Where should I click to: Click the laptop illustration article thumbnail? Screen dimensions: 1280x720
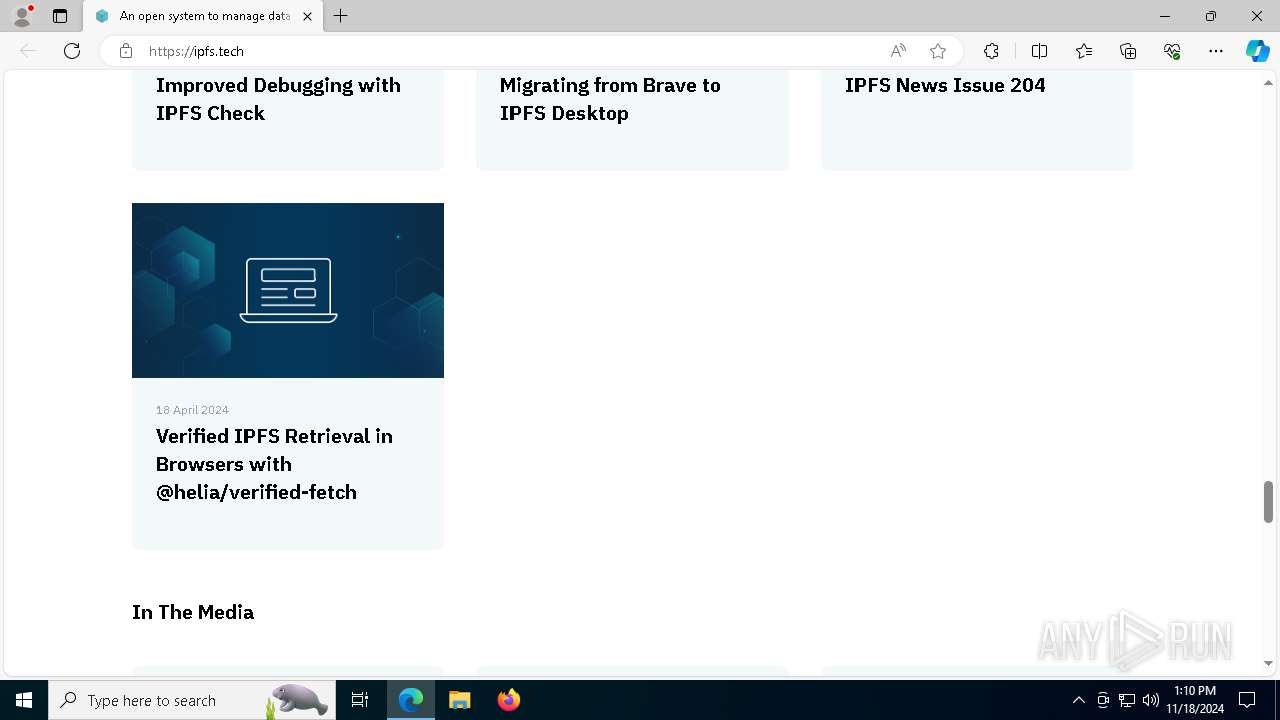[x=288, y=290]
